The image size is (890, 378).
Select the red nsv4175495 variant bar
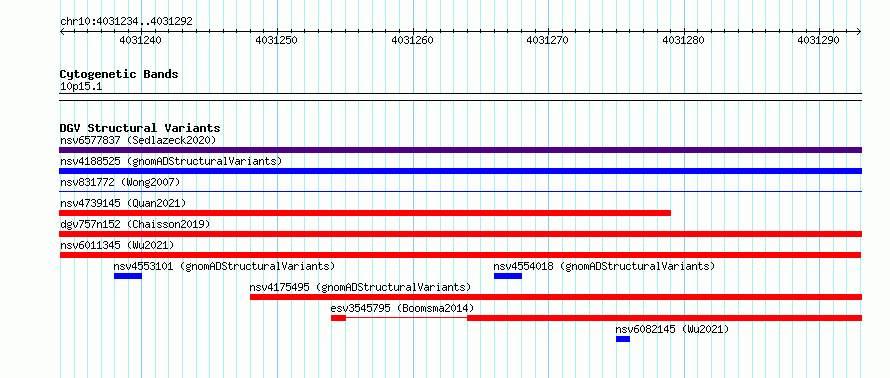pyautogui.click(x=556, y=297)
